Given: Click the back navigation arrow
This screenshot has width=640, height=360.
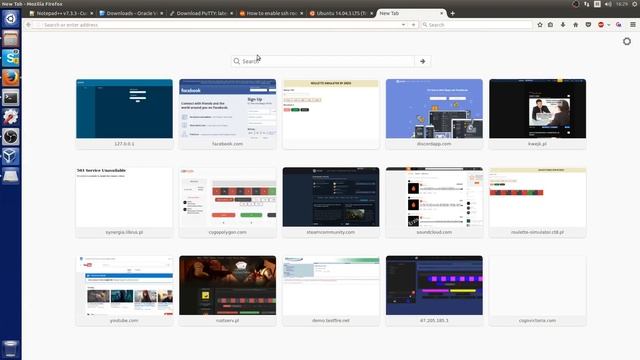Looking at the screenshot, I should [28, 25].
